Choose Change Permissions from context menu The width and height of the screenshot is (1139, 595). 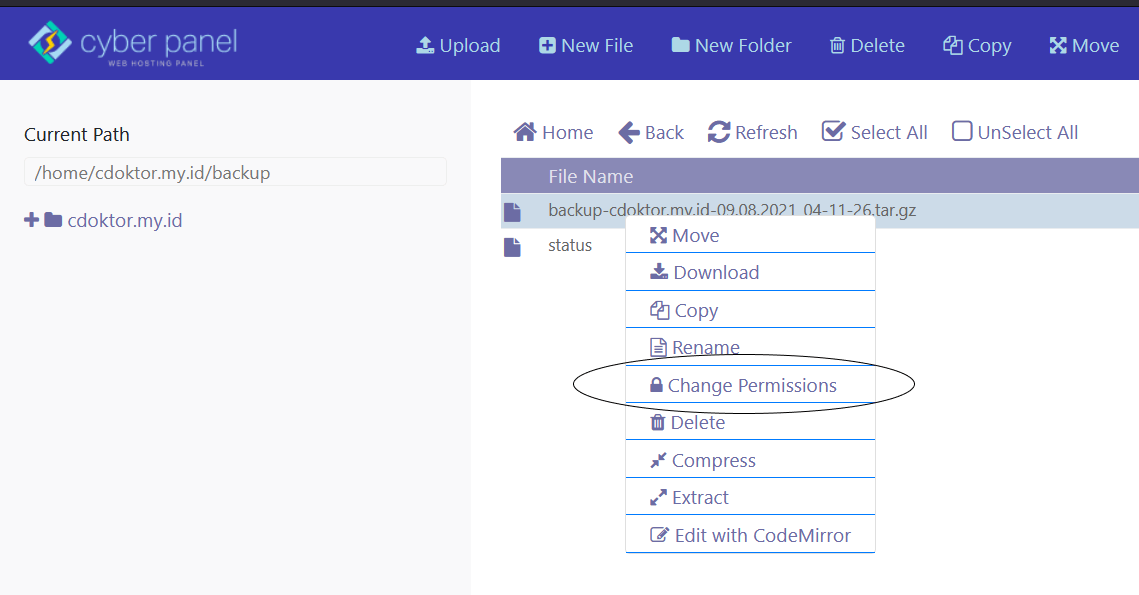(750, 386)
